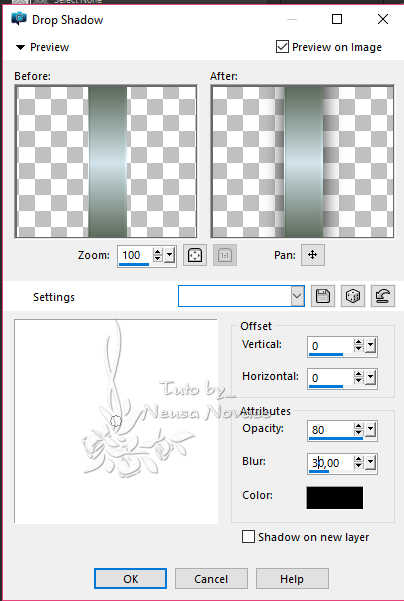Click the Vertical offset input field
This screenshot has width=404, height=601.
[x=331, y=346]
